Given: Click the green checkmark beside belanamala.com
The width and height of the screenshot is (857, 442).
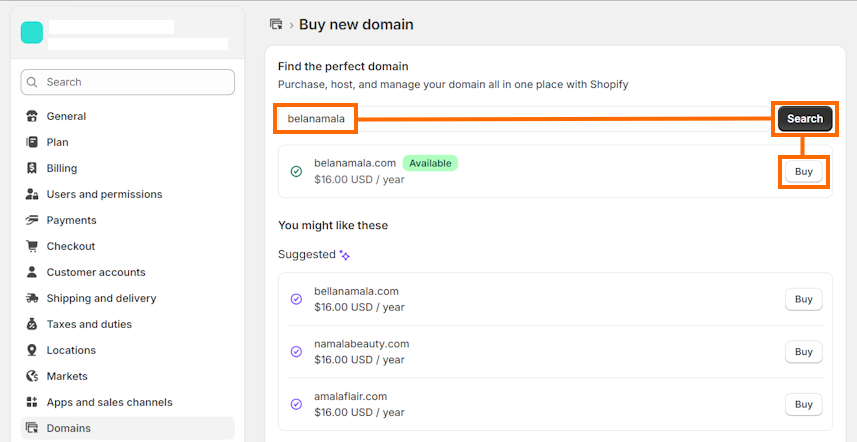Looking at the screenshot, I should pyautogui.click(x=296, y=172).
